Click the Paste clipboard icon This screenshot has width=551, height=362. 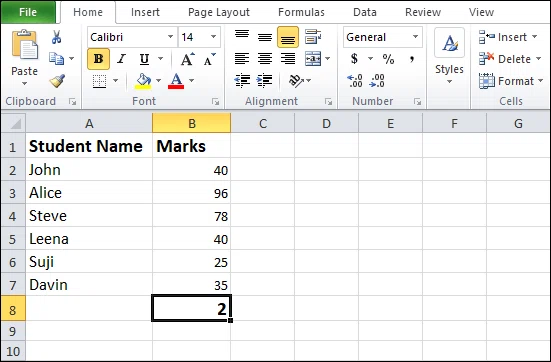pos(24,45)
